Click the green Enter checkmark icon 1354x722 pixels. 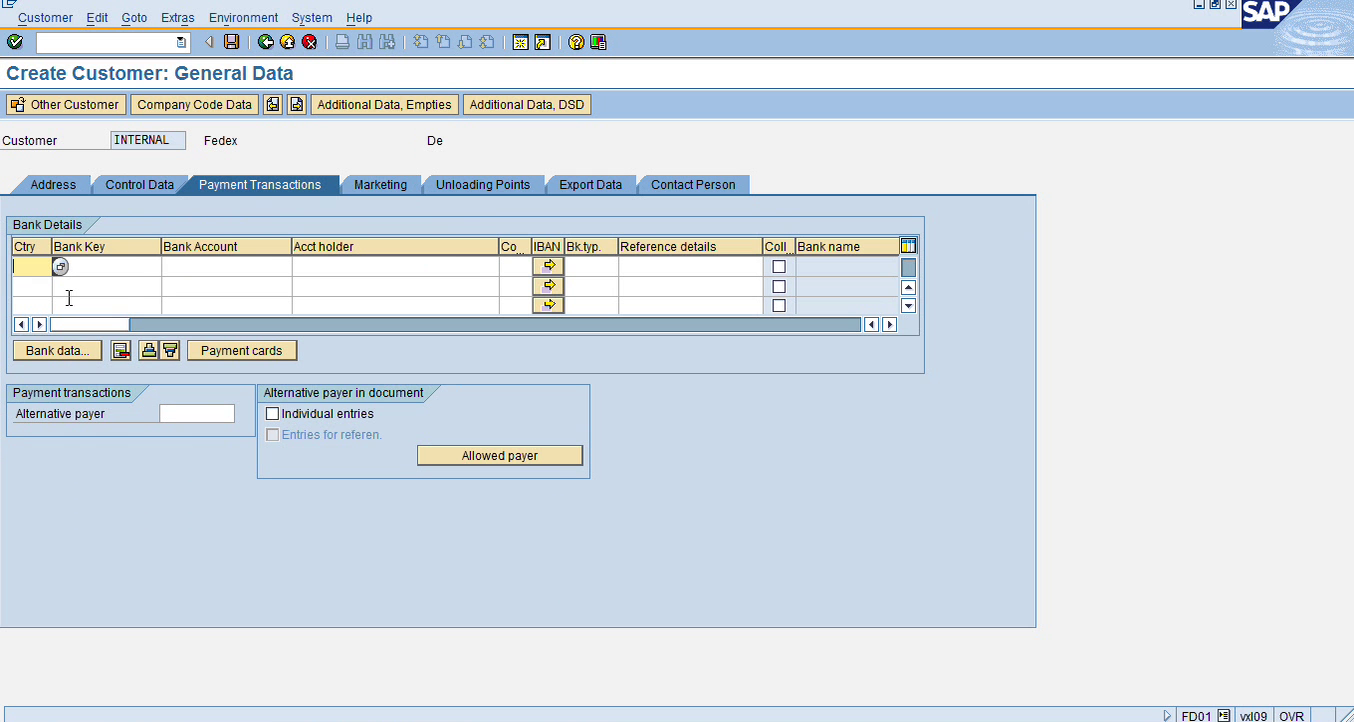[15, 42]
